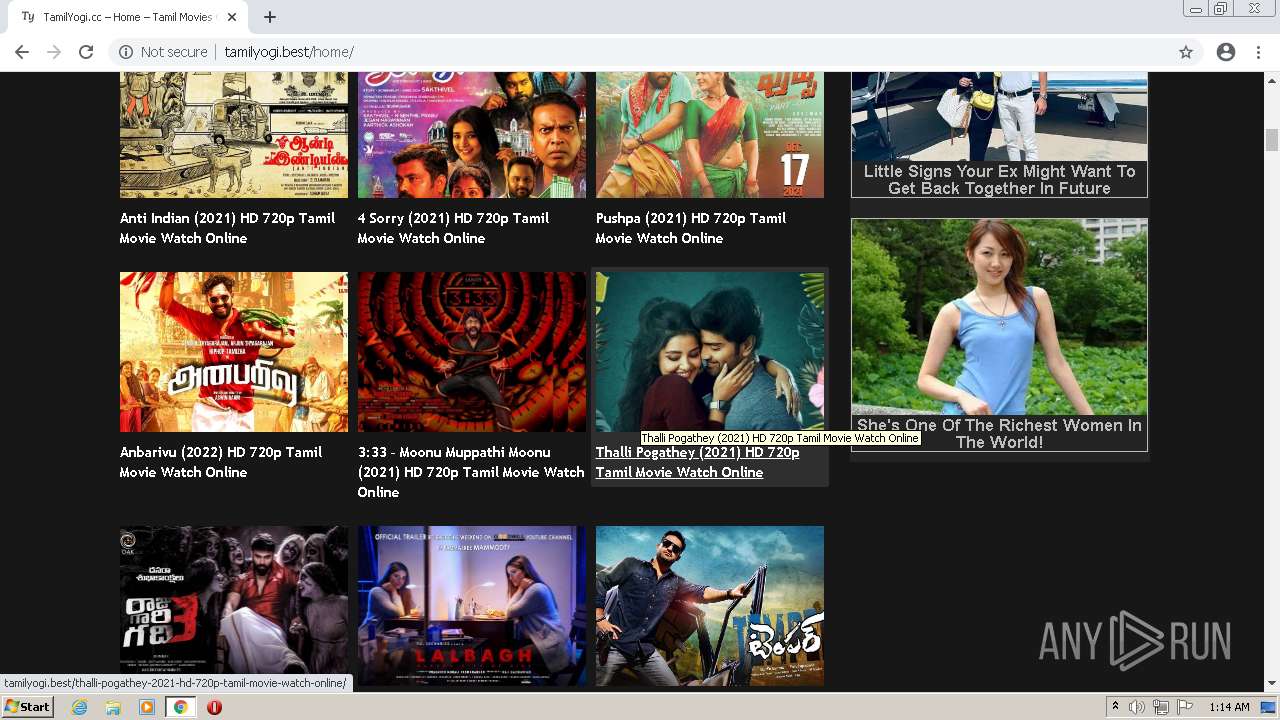Select the poster showing two women at table
The width and height of the screenshot is (1280, 720).
click(472, 606)
